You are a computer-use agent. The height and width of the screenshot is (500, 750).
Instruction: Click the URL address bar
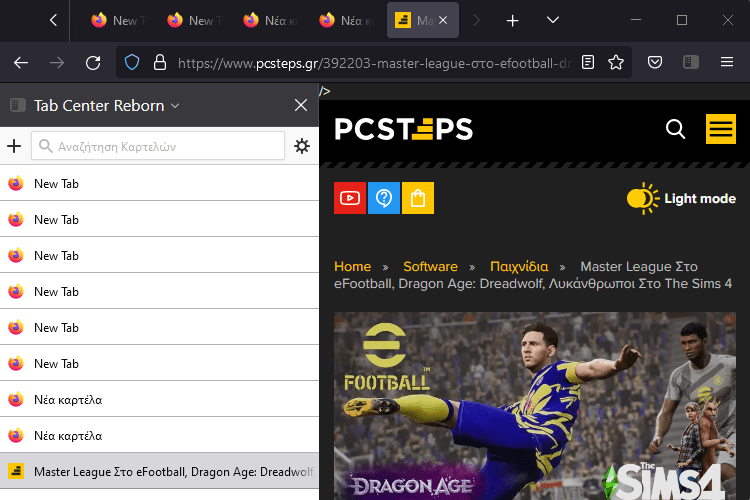374,63
